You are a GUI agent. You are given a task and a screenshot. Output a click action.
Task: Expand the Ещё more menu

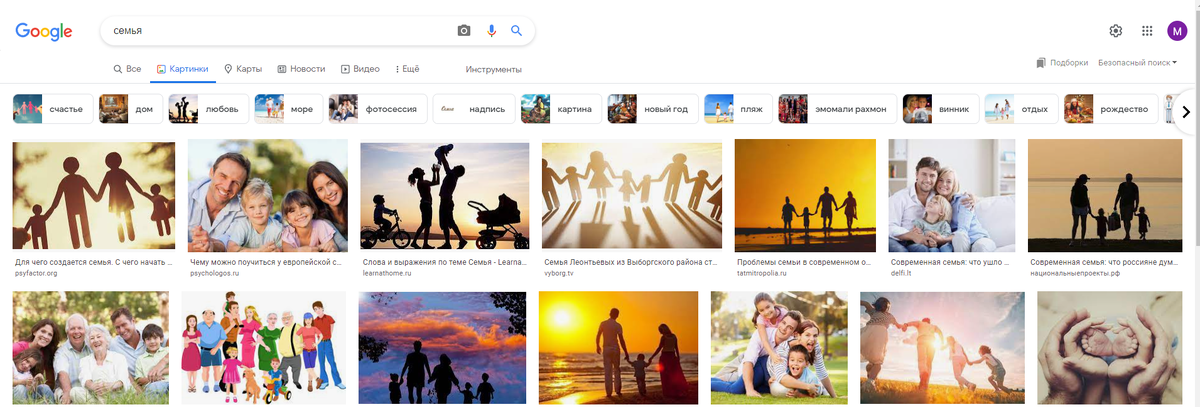[x=407, y=69]
